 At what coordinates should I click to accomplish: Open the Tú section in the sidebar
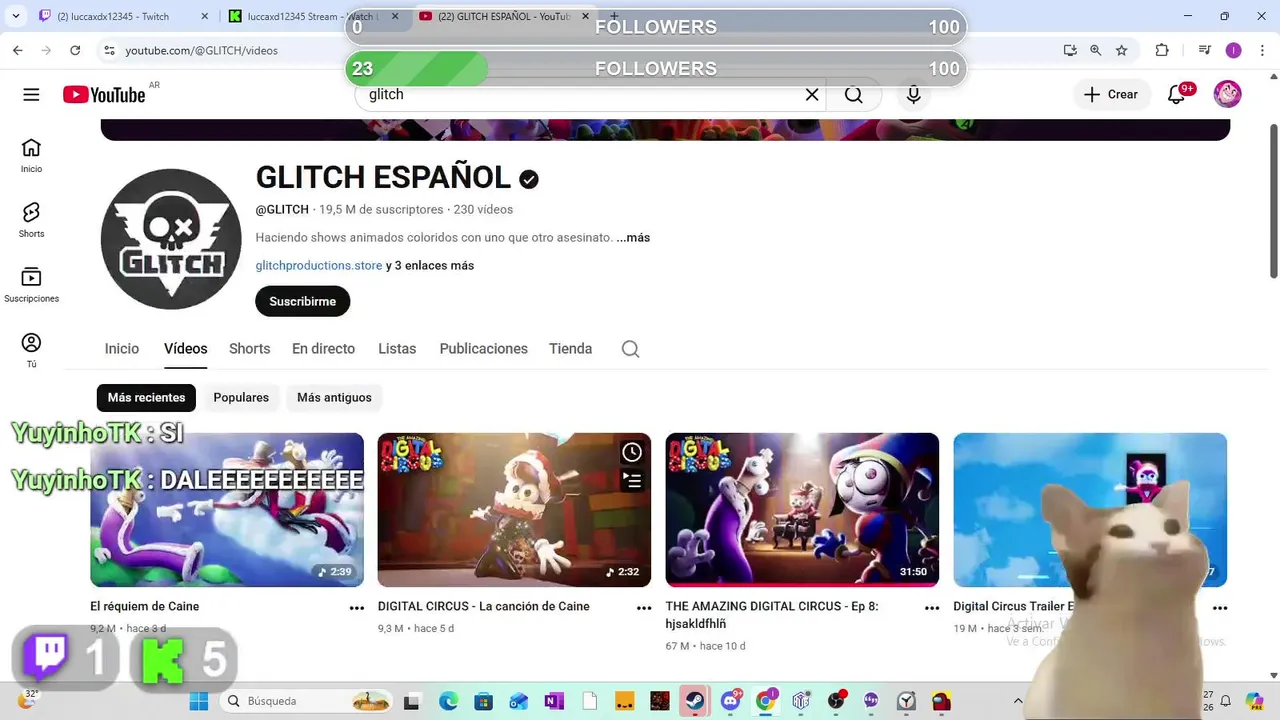click(x=31, y=350)
